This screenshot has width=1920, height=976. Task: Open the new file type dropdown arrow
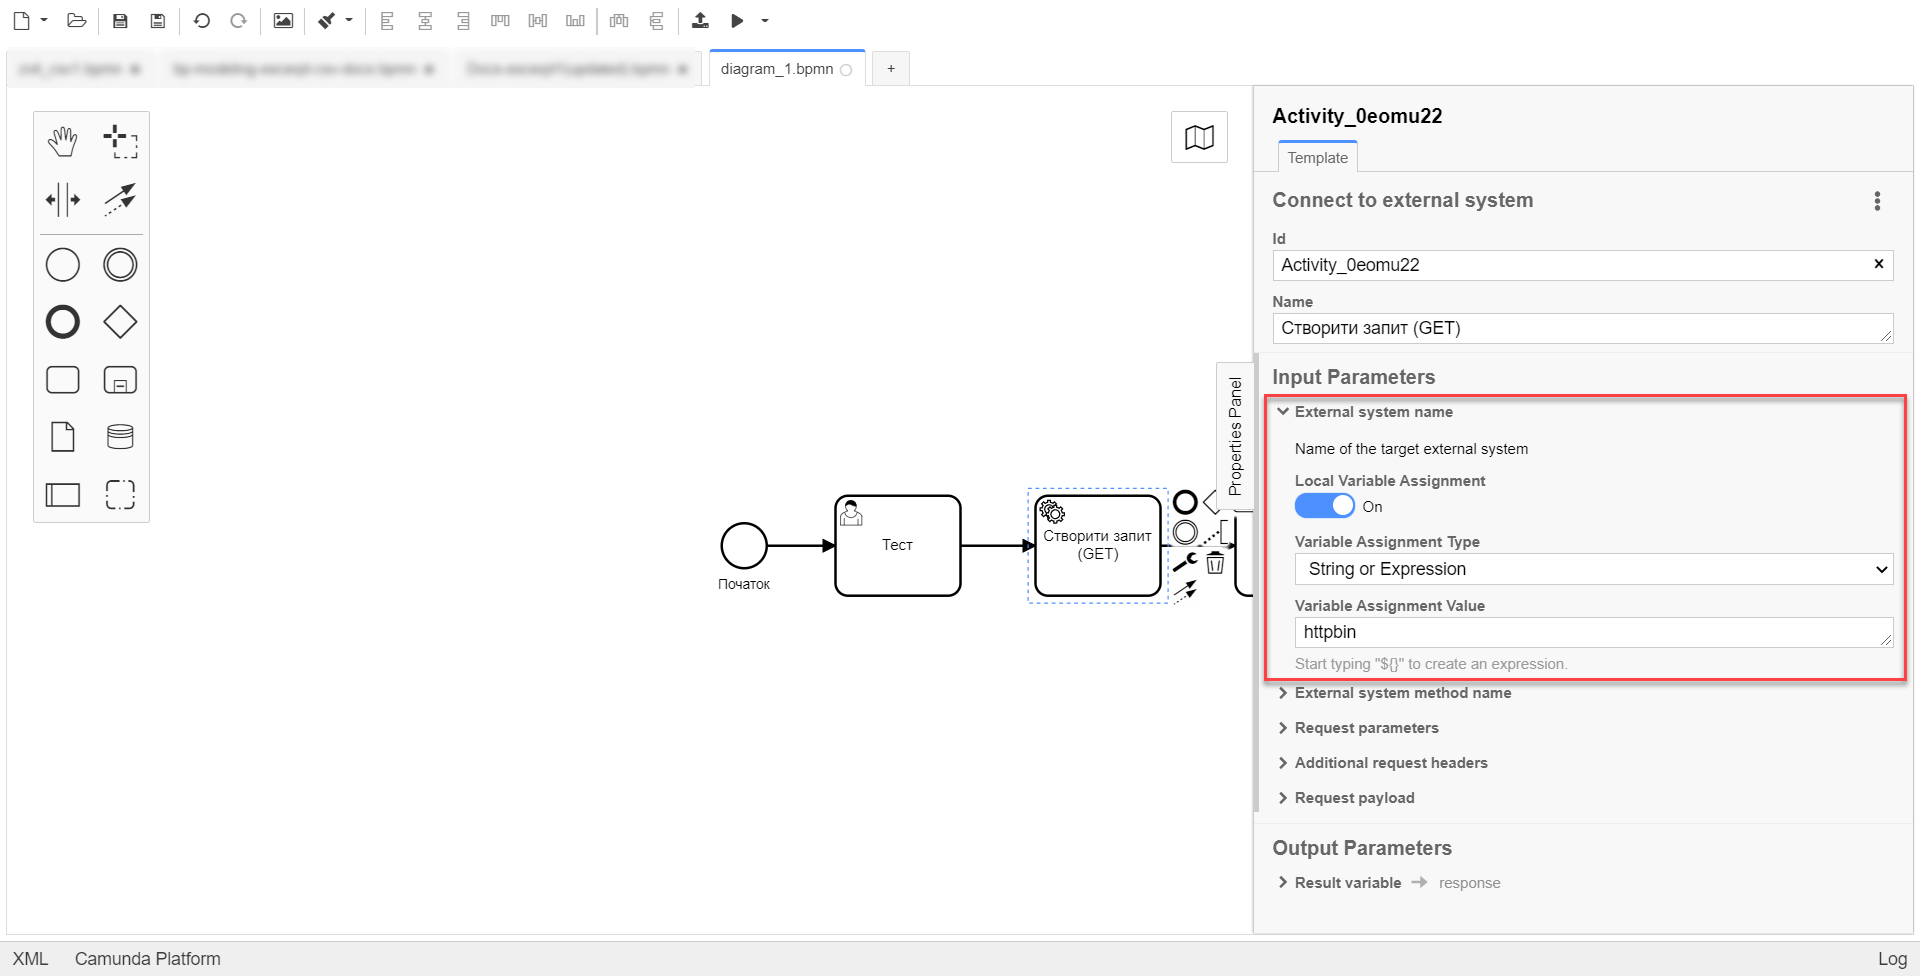[x=44, y=20]
